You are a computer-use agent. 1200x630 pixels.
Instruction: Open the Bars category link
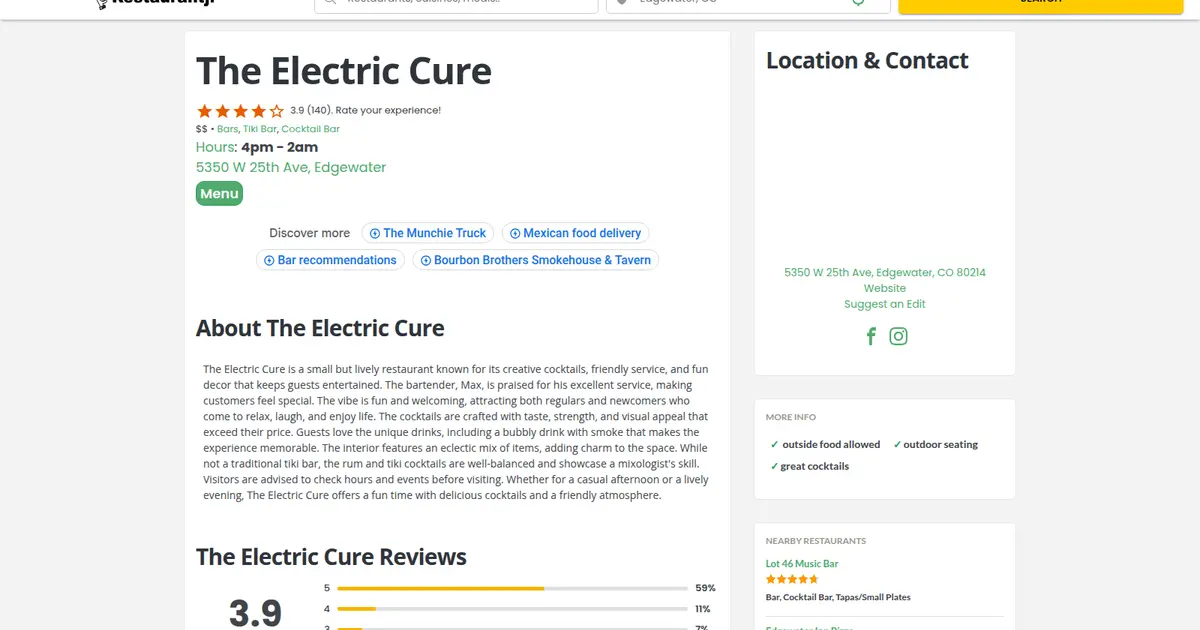click(228, 129)
